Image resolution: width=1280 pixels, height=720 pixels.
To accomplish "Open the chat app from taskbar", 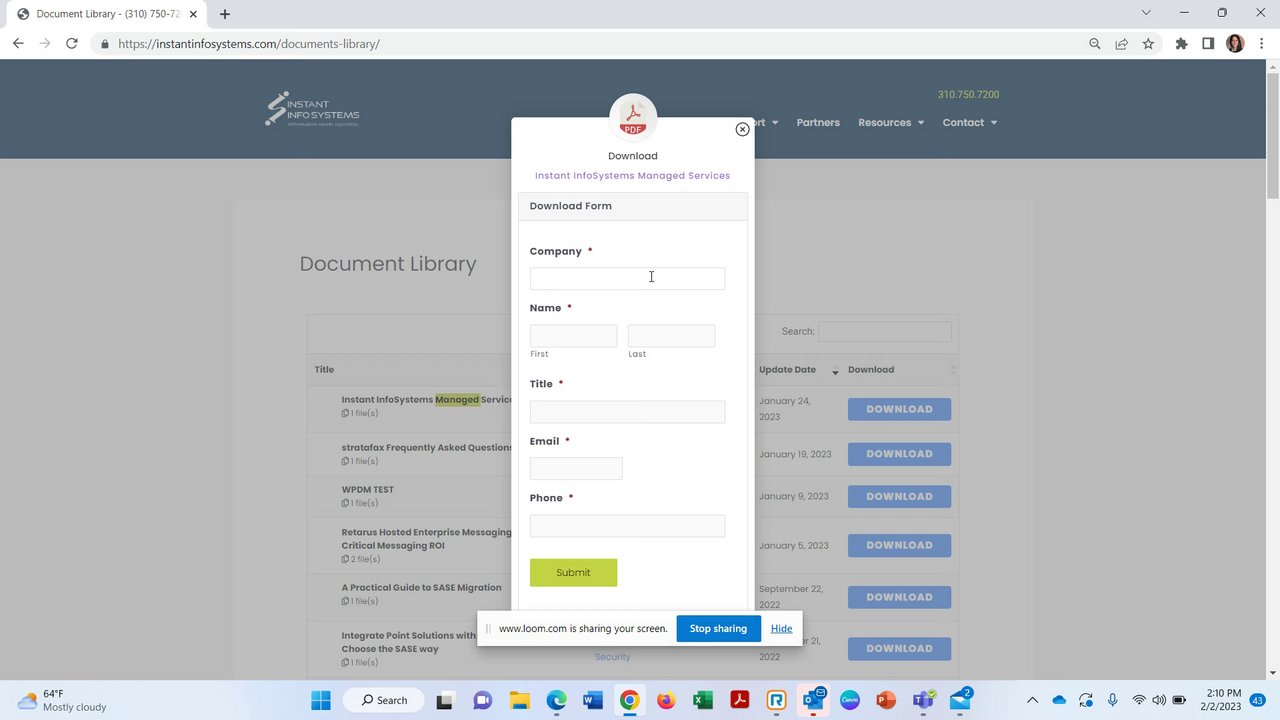I will click(x=483, y=700).
